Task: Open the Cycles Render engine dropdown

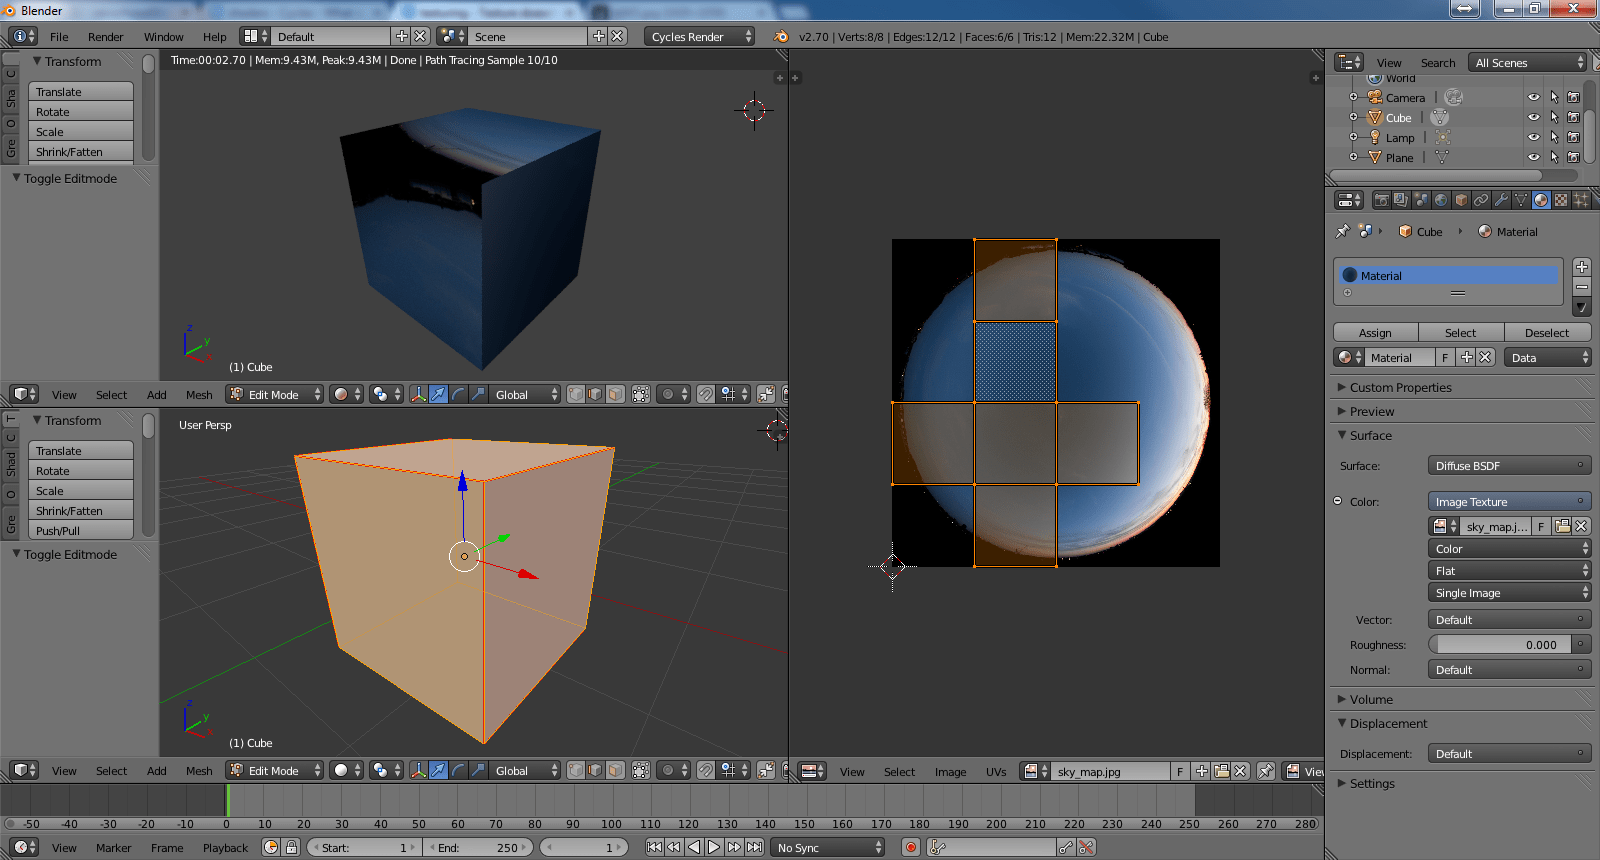Action: click(x=700, y=36)
